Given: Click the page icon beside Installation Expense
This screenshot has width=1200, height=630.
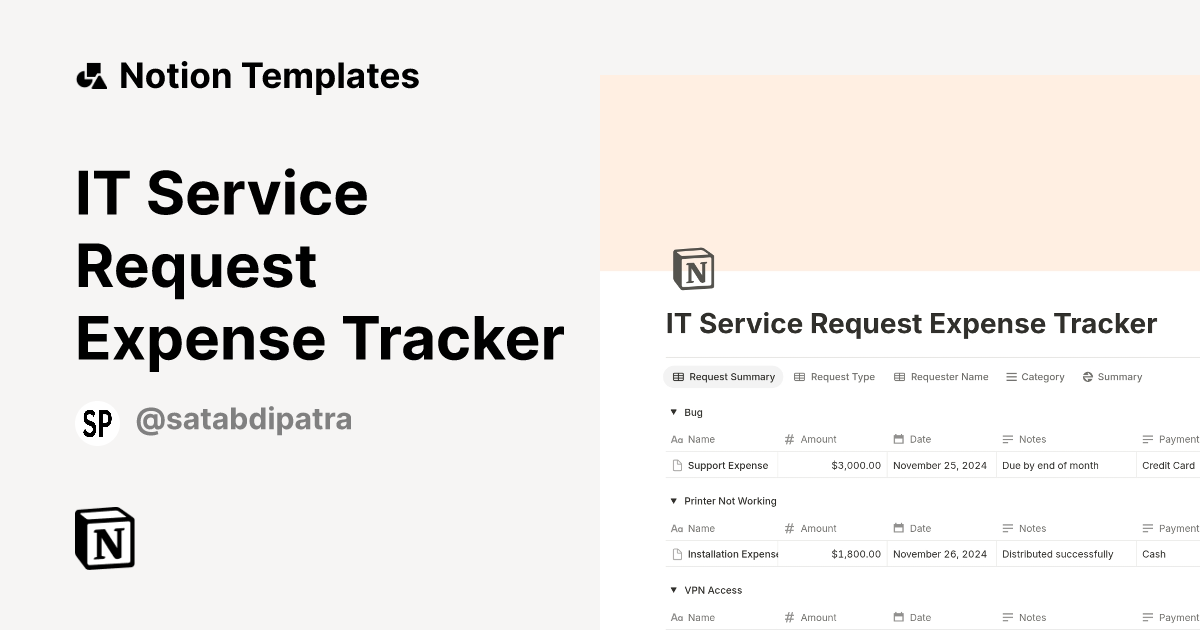Looking at the screenshot, I should [677, 554].
